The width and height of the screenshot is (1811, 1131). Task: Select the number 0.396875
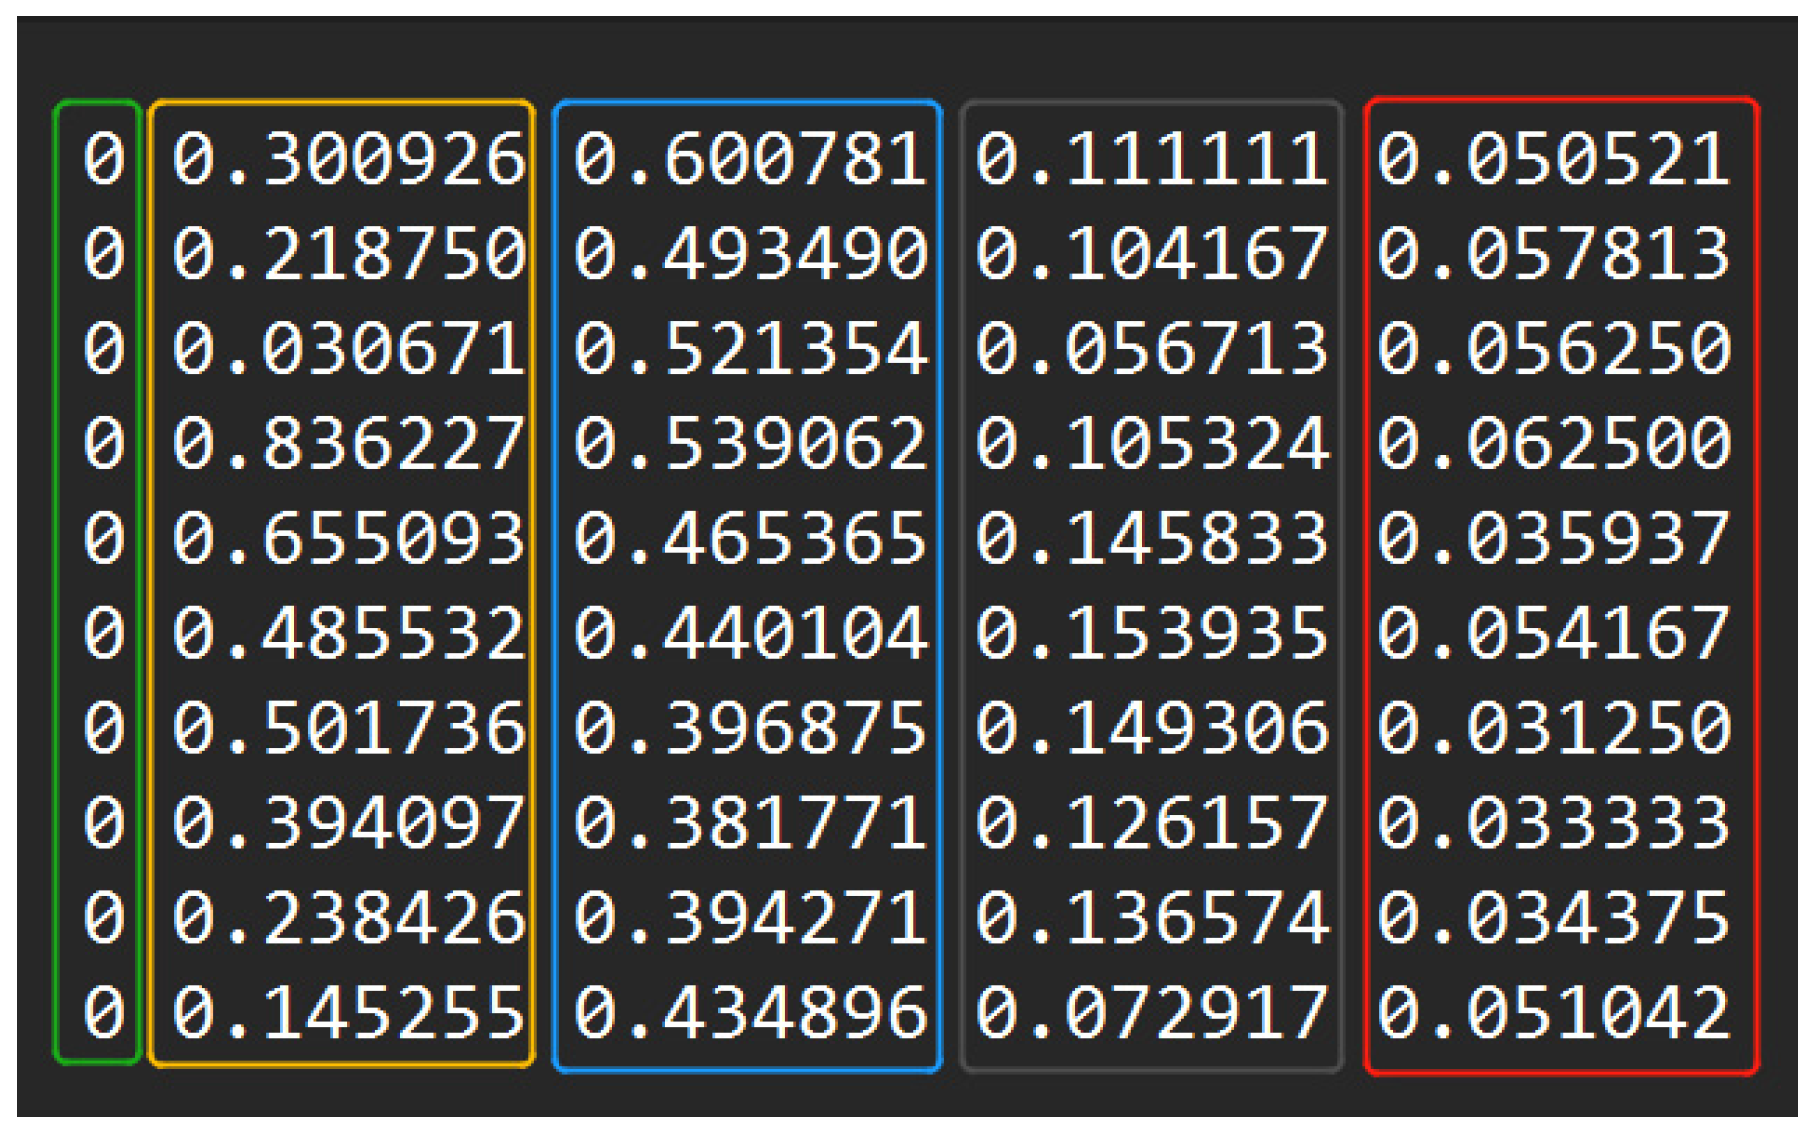point(749,728)
